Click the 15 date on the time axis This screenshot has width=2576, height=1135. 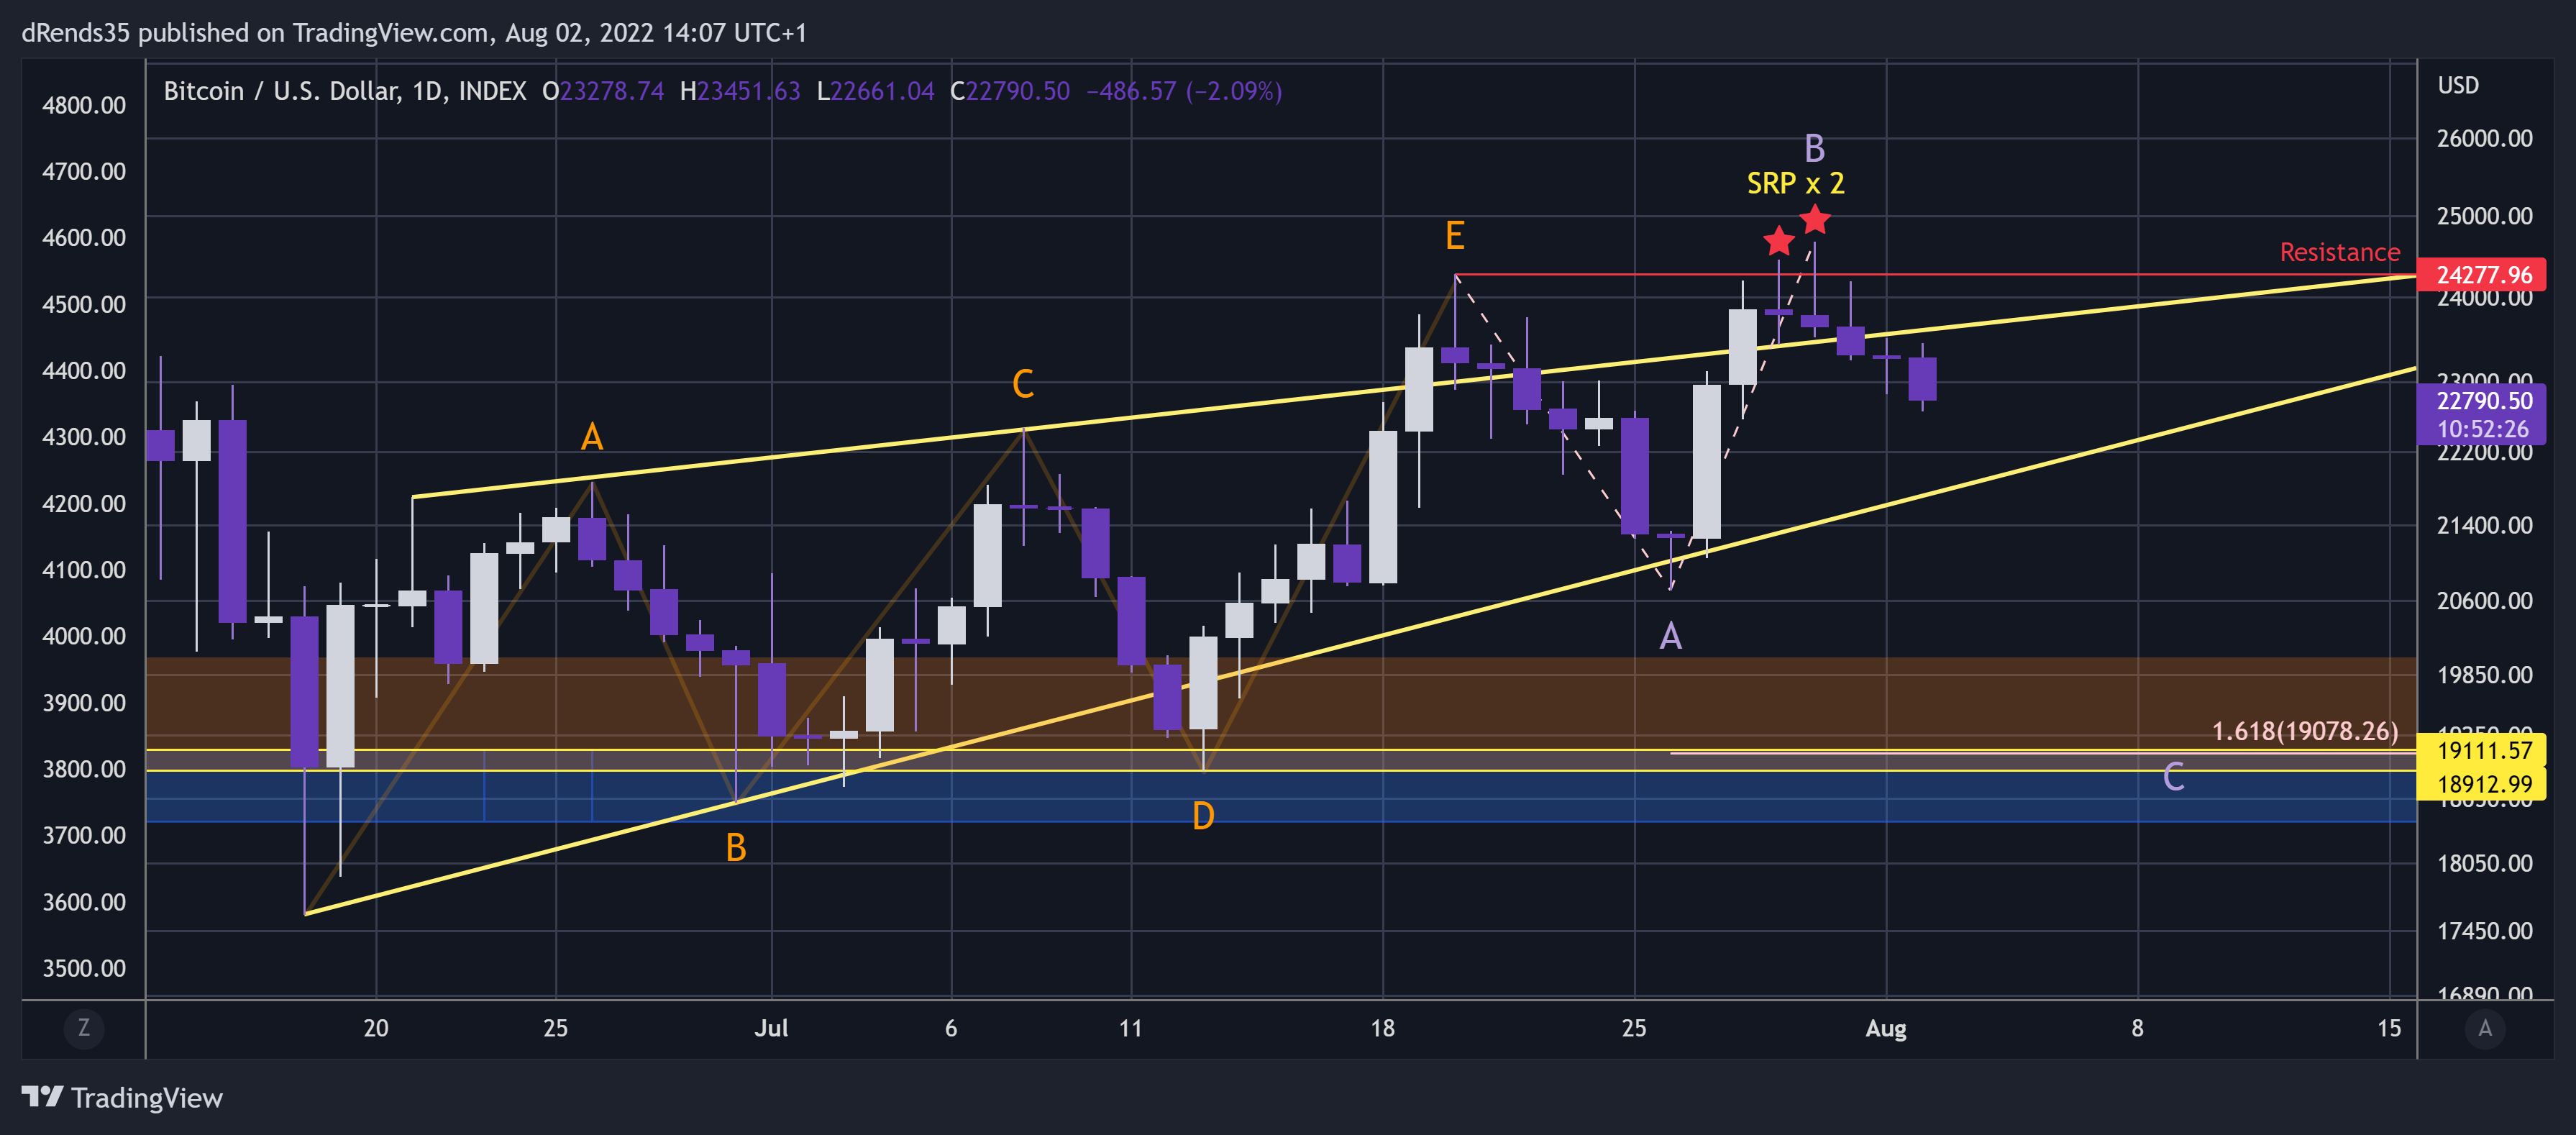(x=2389, y=1028)
